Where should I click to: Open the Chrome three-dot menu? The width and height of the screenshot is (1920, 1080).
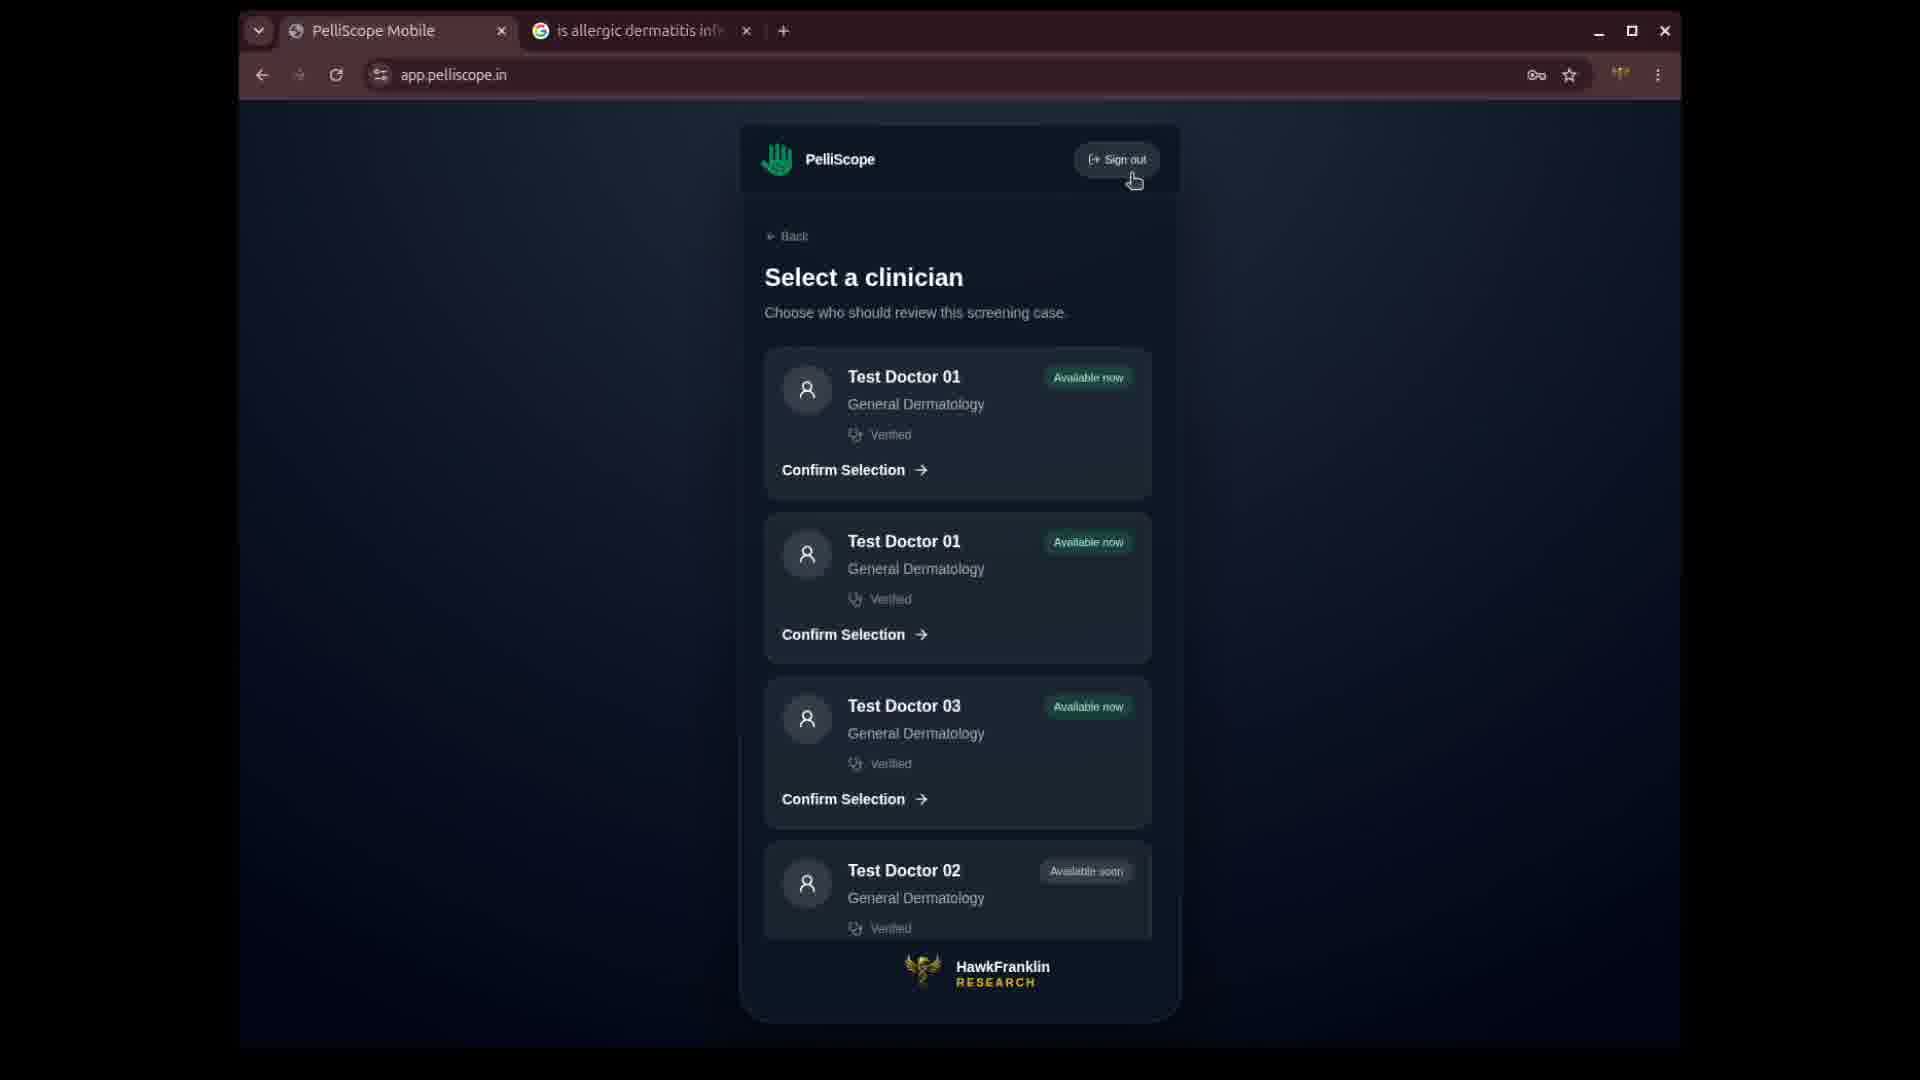(x=1658, y=75)
